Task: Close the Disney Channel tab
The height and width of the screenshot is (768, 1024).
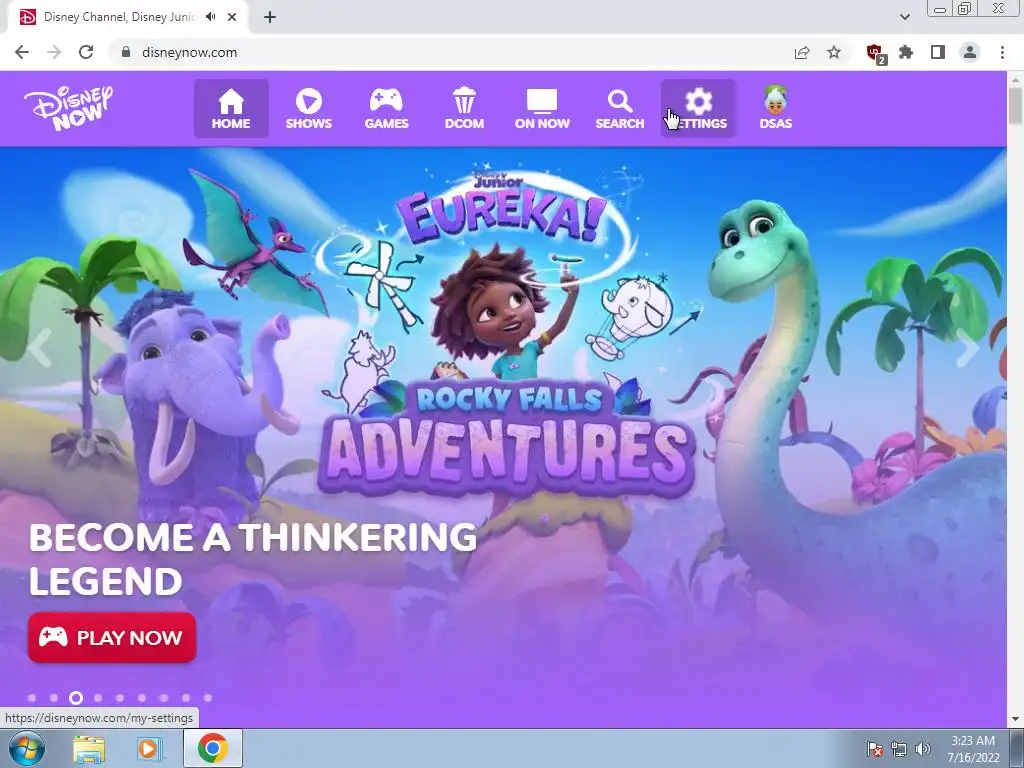Action: [x=232, y=17]
